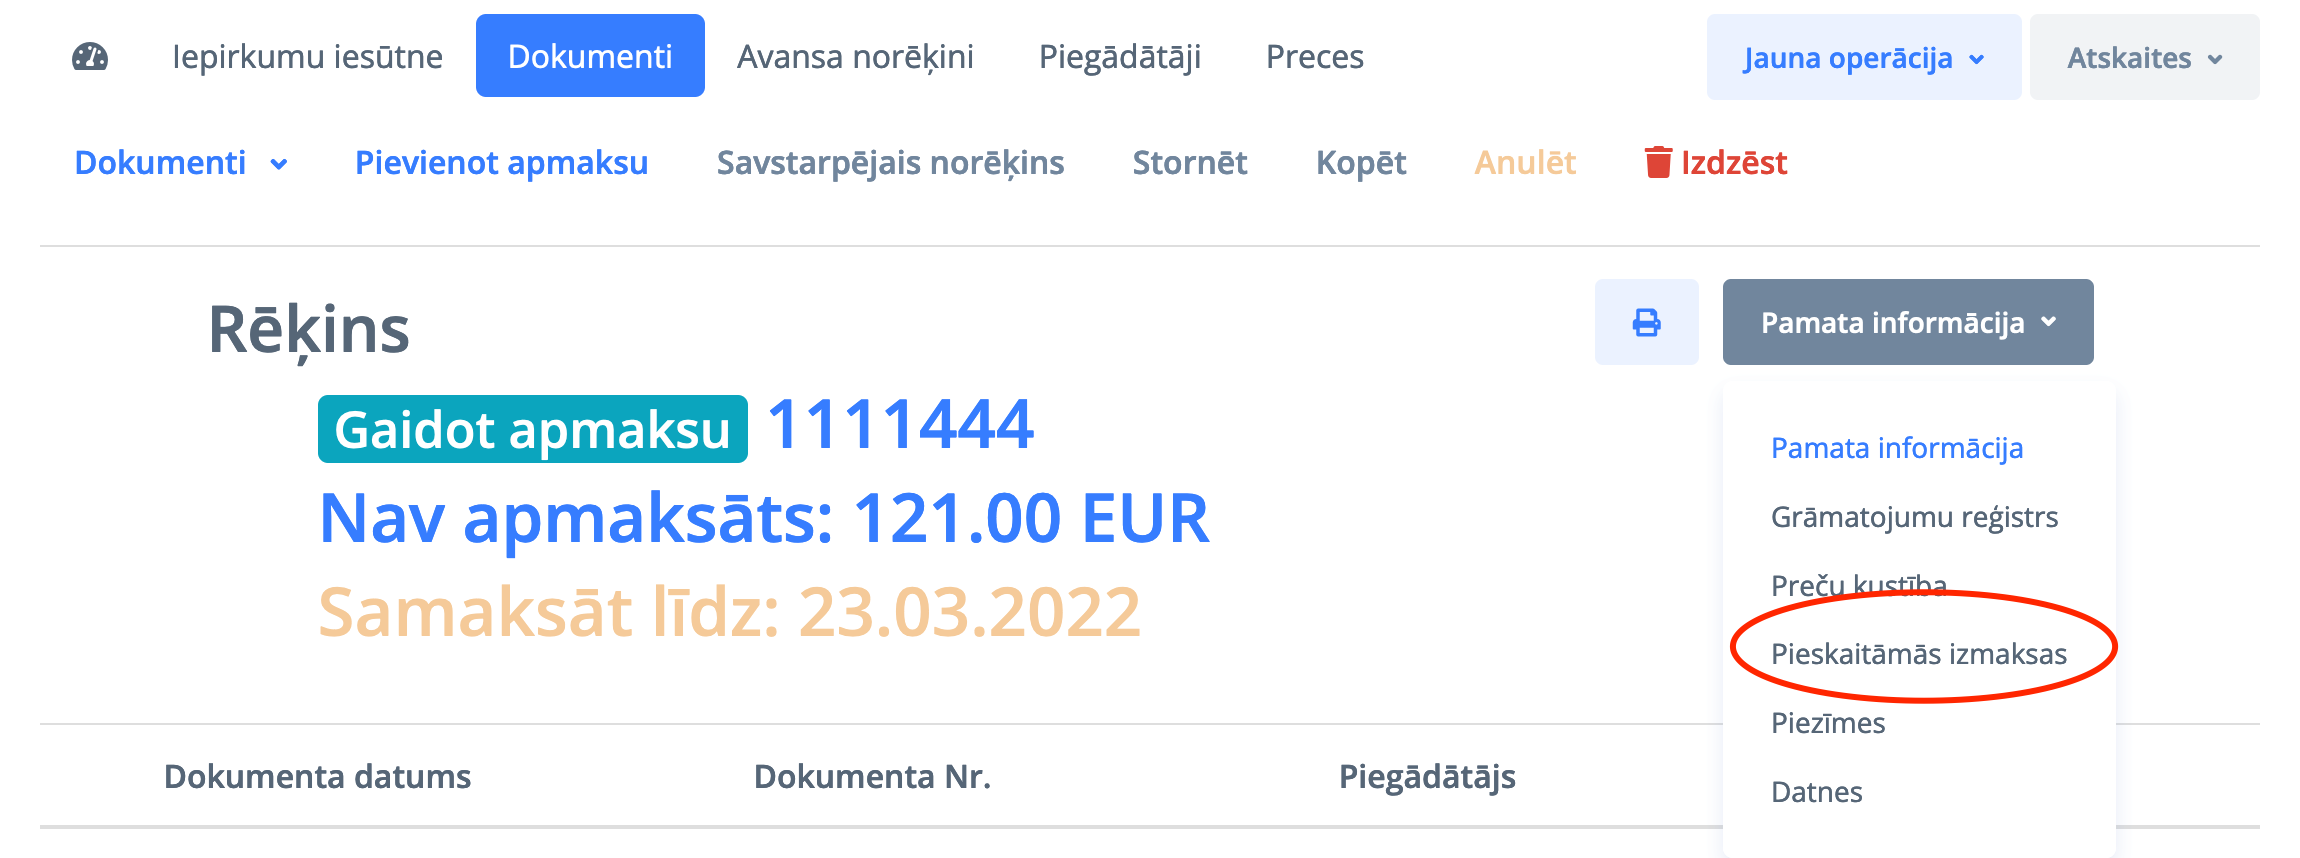This screenshot has height=858, width=2300.
Task: Expand the Atskaites dropdown
Action: click(x=2144, y=58)
